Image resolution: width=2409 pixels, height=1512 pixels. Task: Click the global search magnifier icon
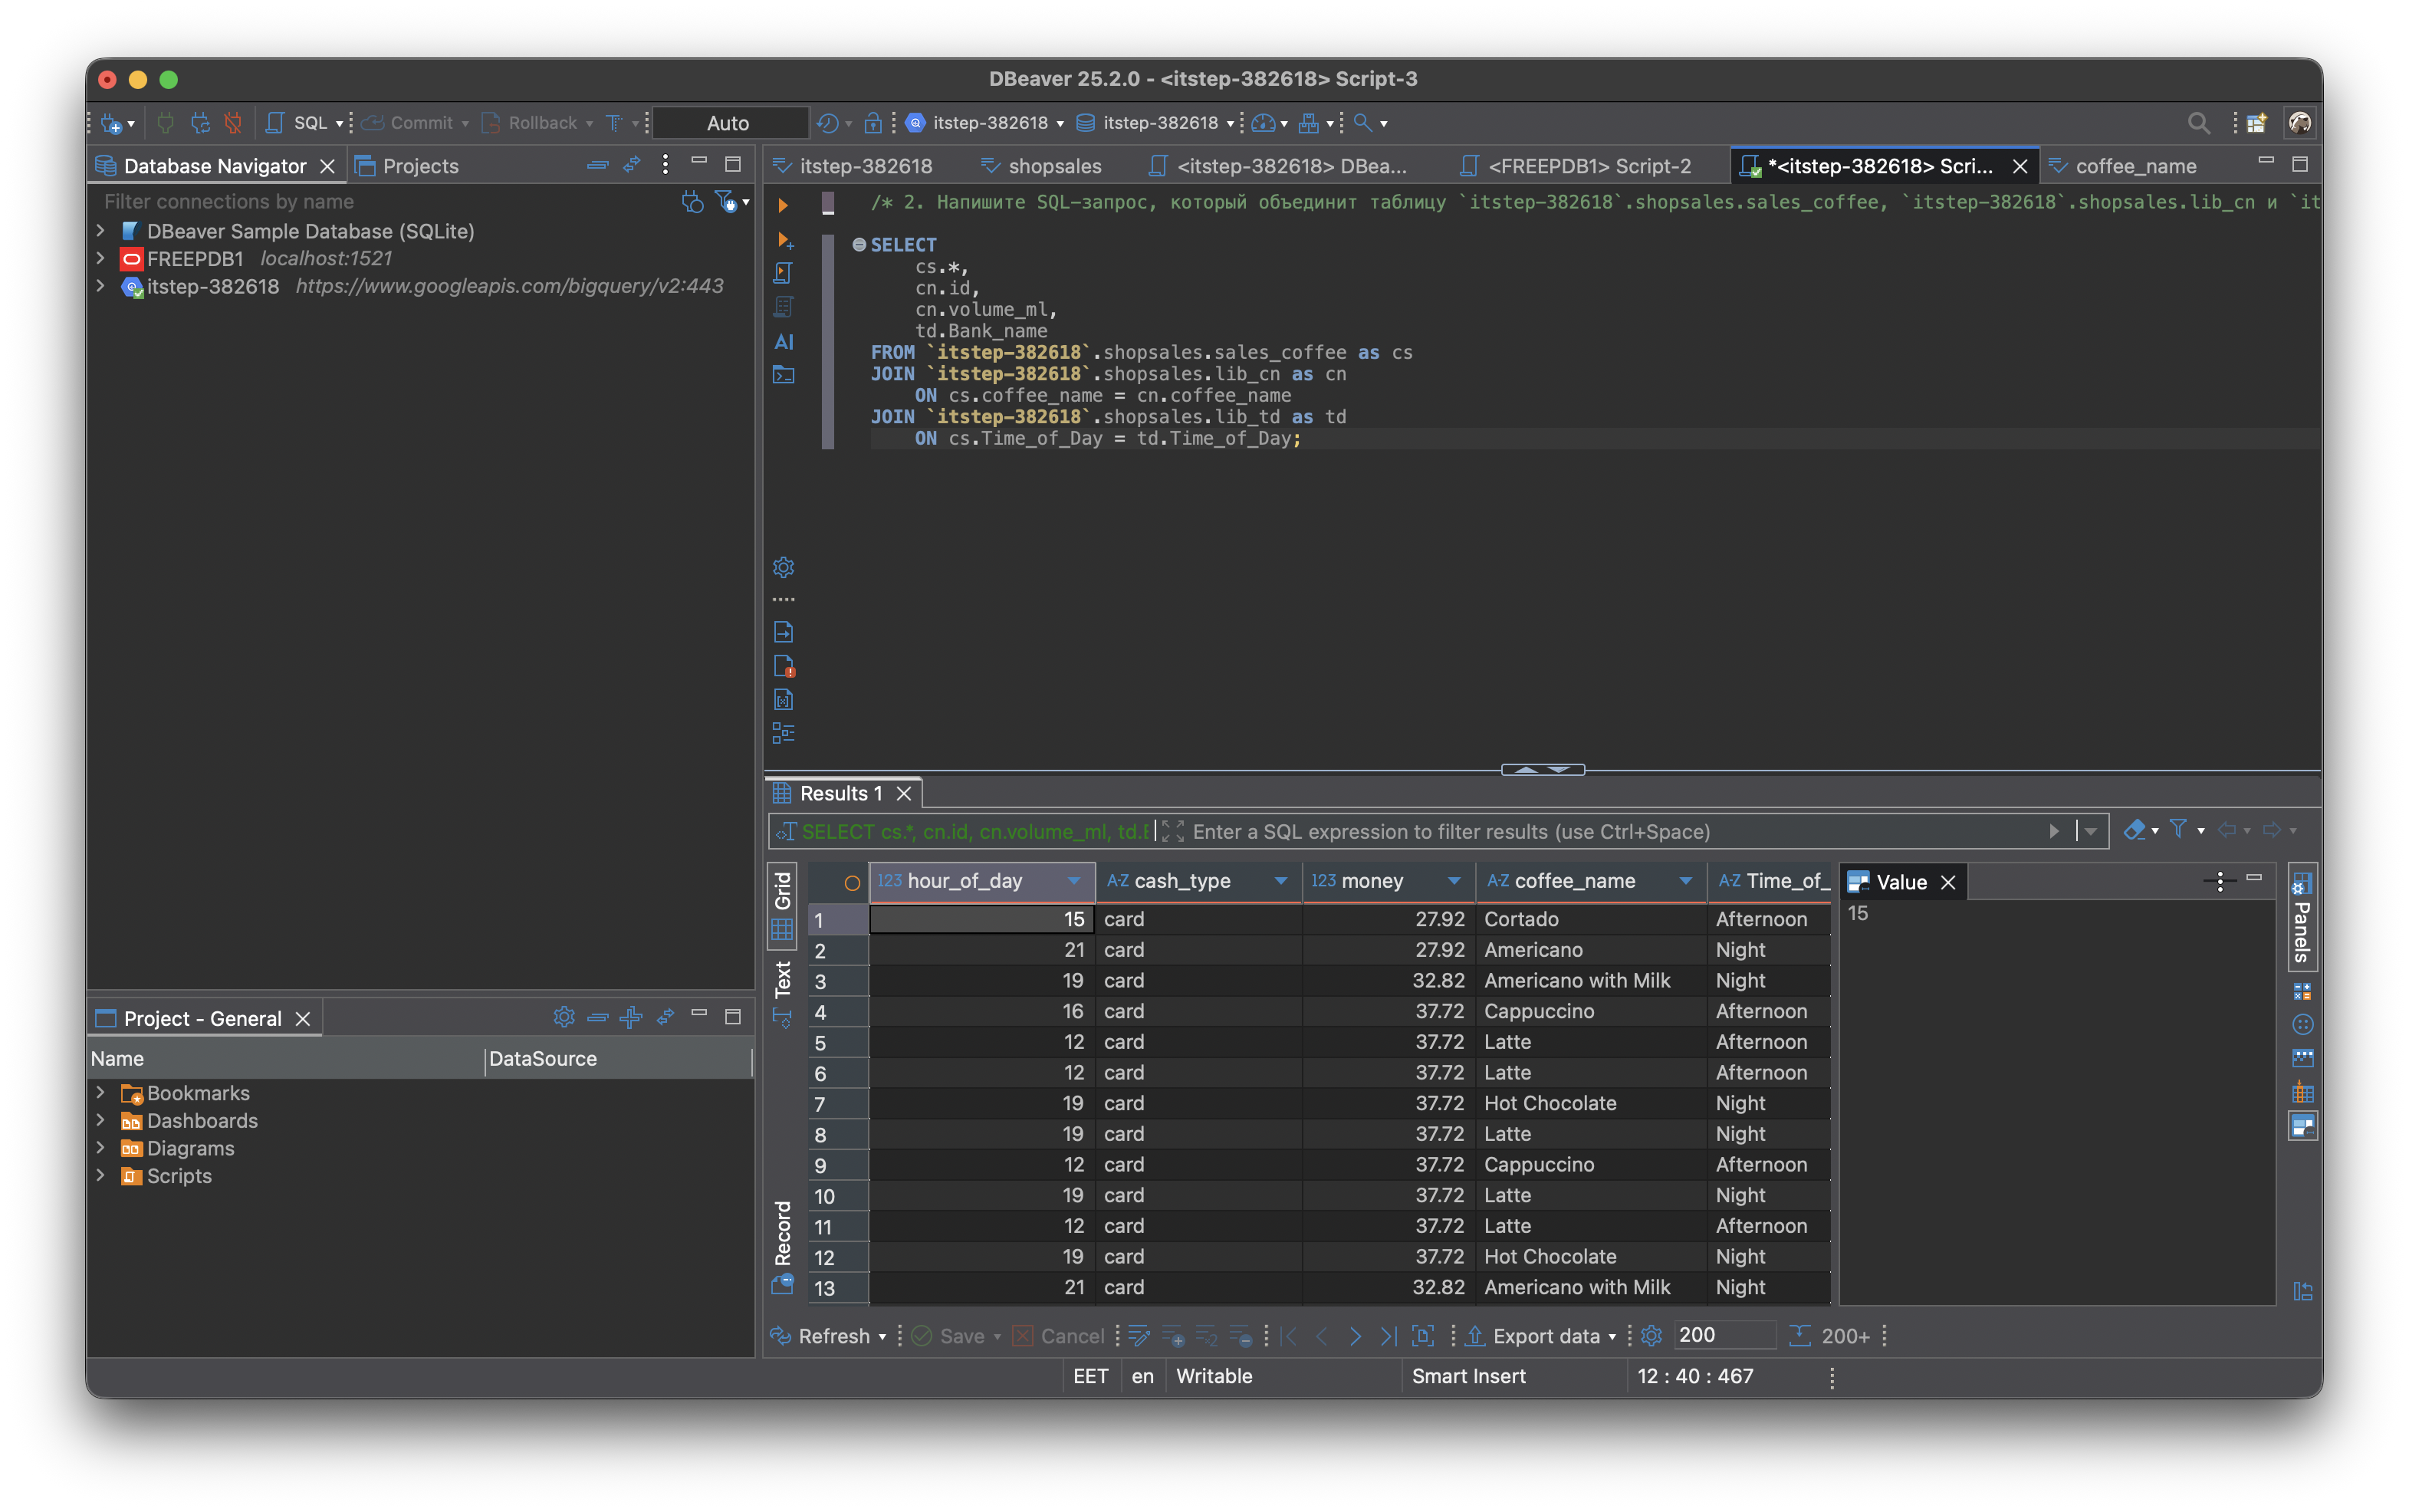click(x=2198, y=123)
